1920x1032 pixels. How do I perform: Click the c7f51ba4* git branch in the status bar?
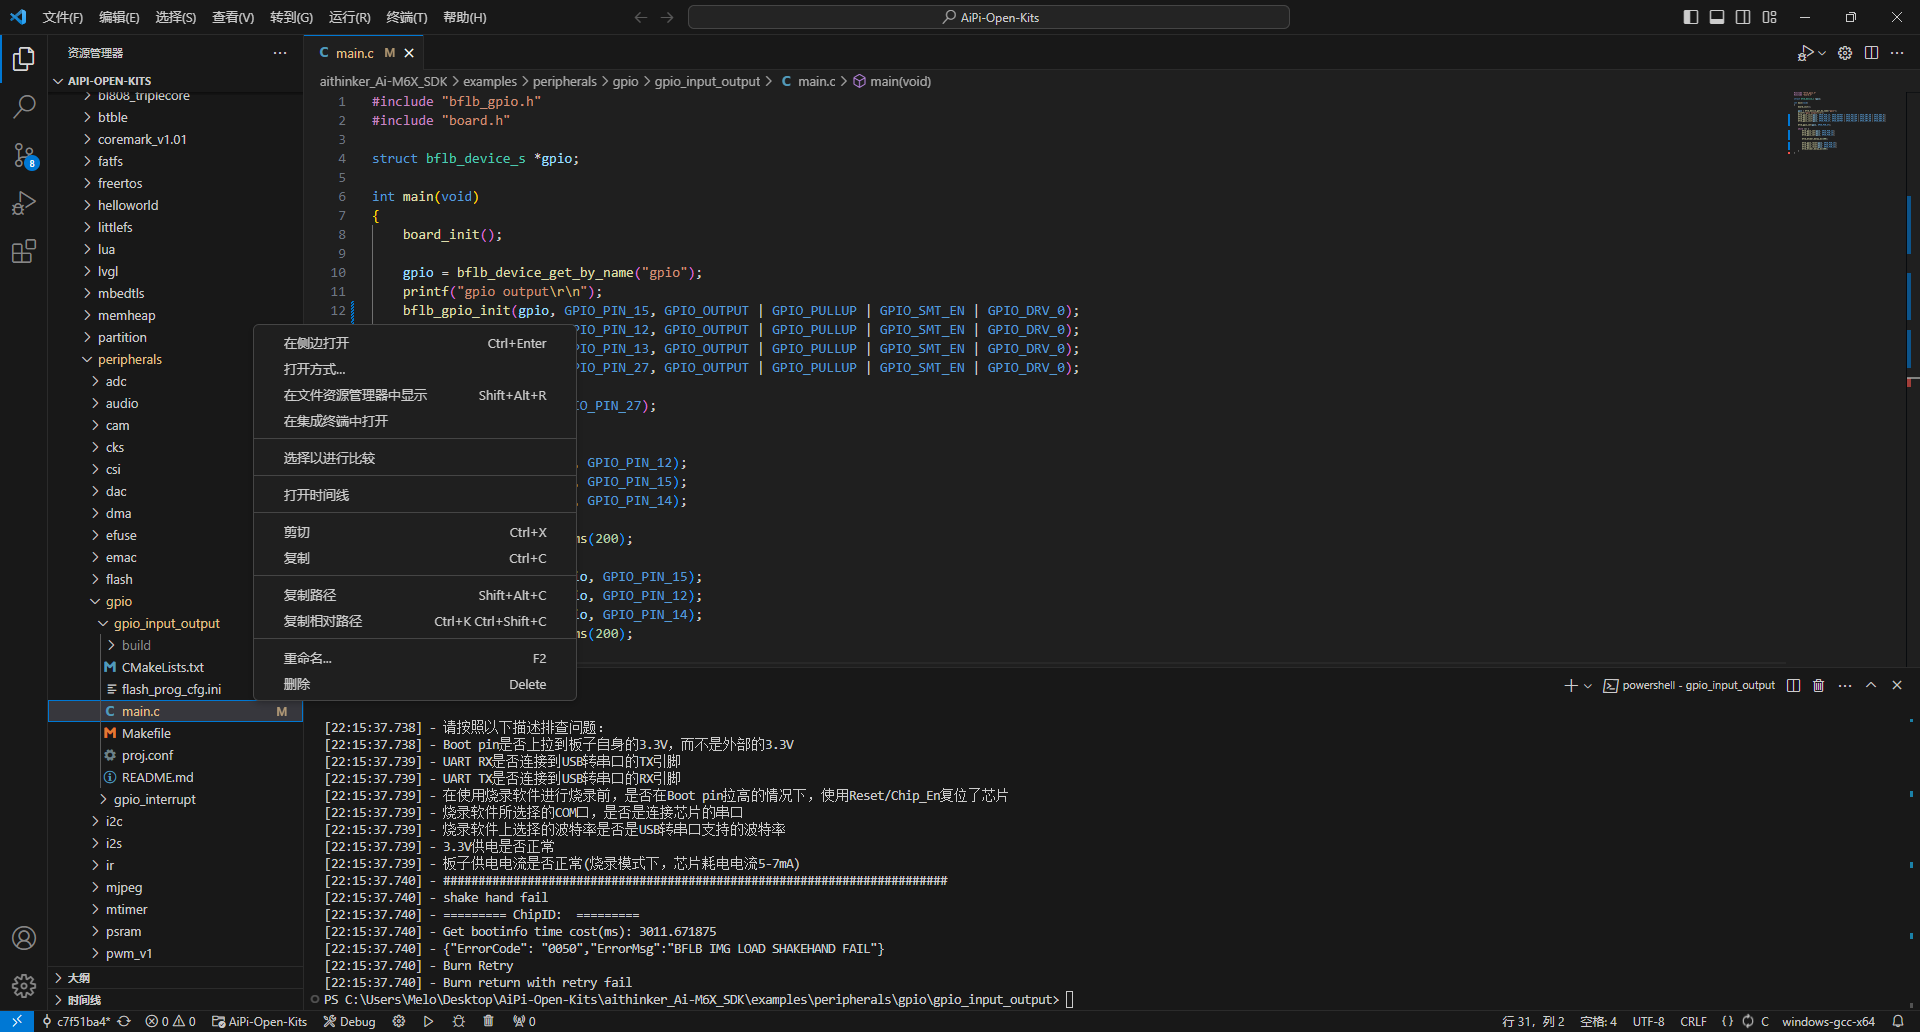75,1021
